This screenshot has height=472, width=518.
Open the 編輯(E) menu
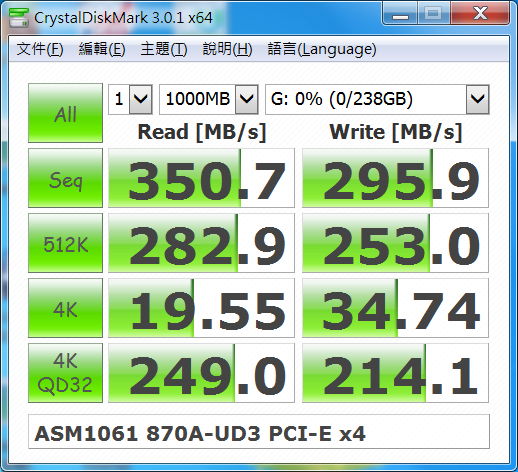[102, 49]
